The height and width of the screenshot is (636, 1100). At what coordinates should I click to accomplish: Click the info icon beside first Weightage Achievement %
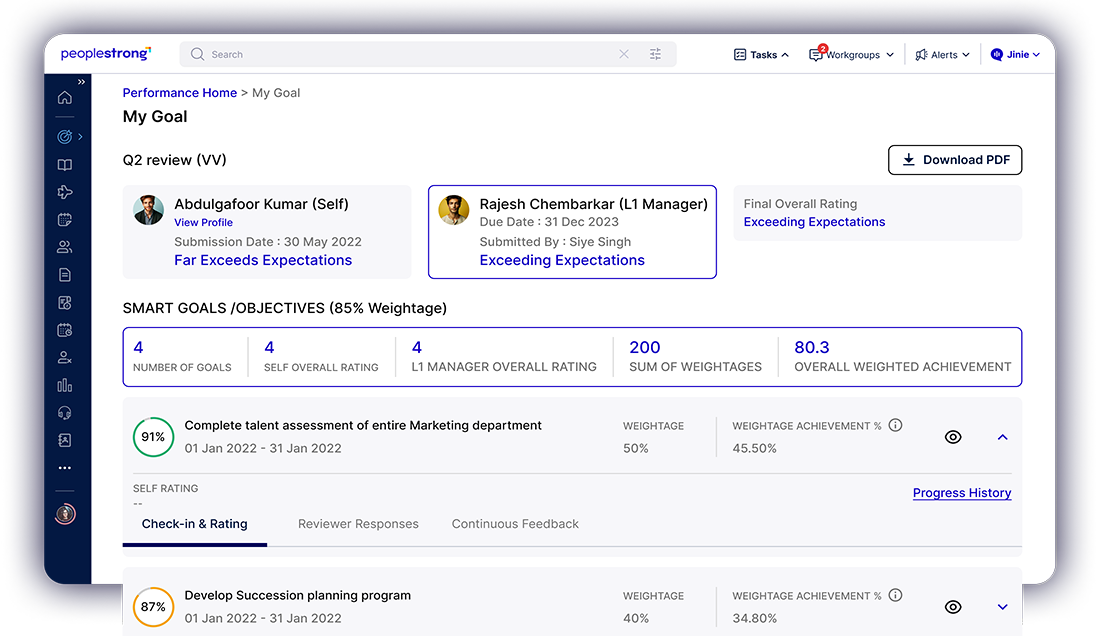(x=895, y=425)
